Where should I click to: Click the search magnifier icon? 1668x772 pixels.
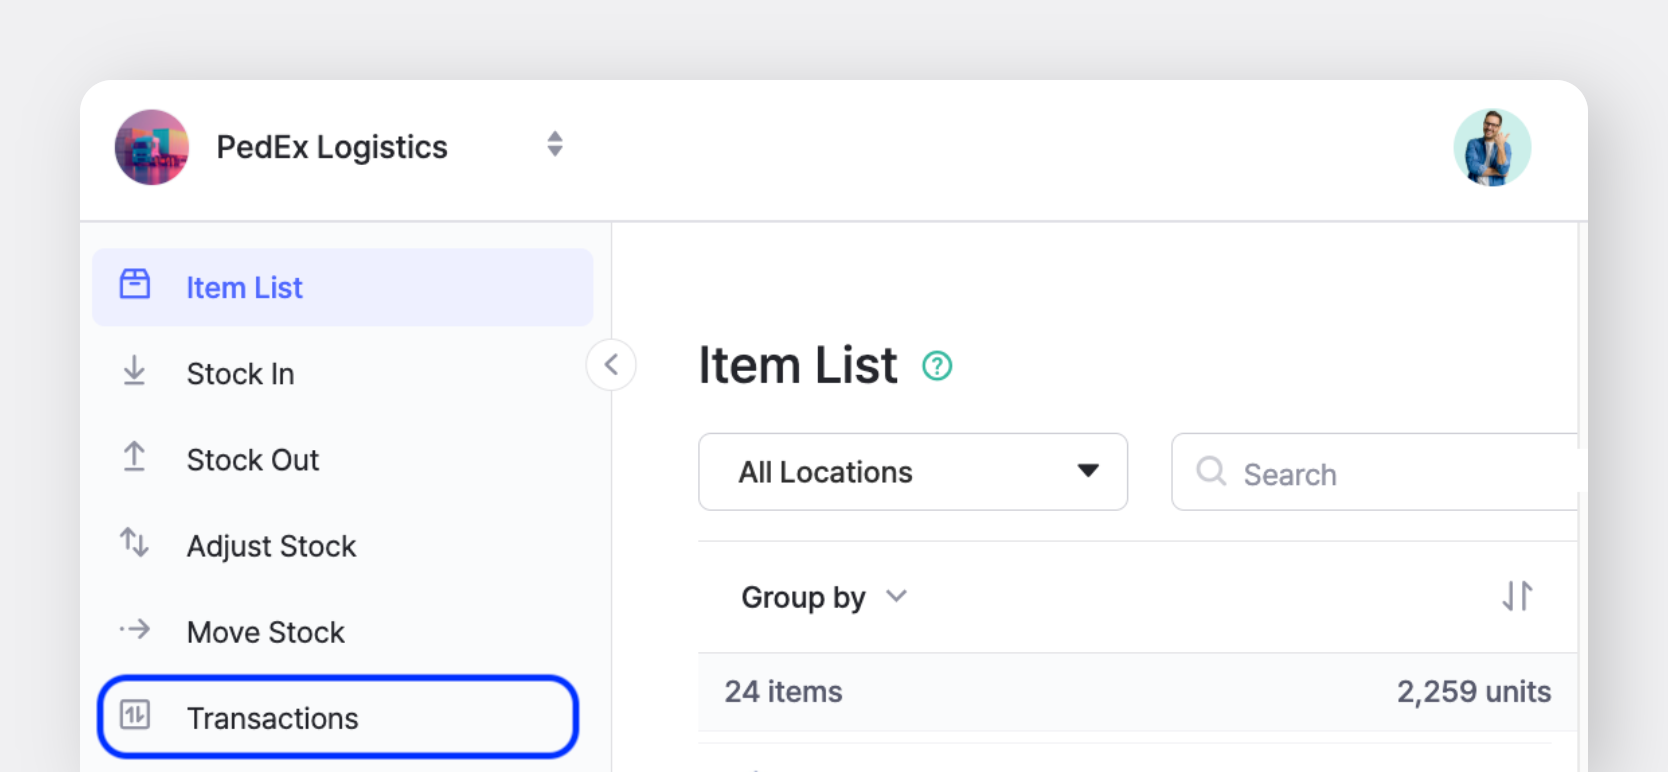point(1210,472)
